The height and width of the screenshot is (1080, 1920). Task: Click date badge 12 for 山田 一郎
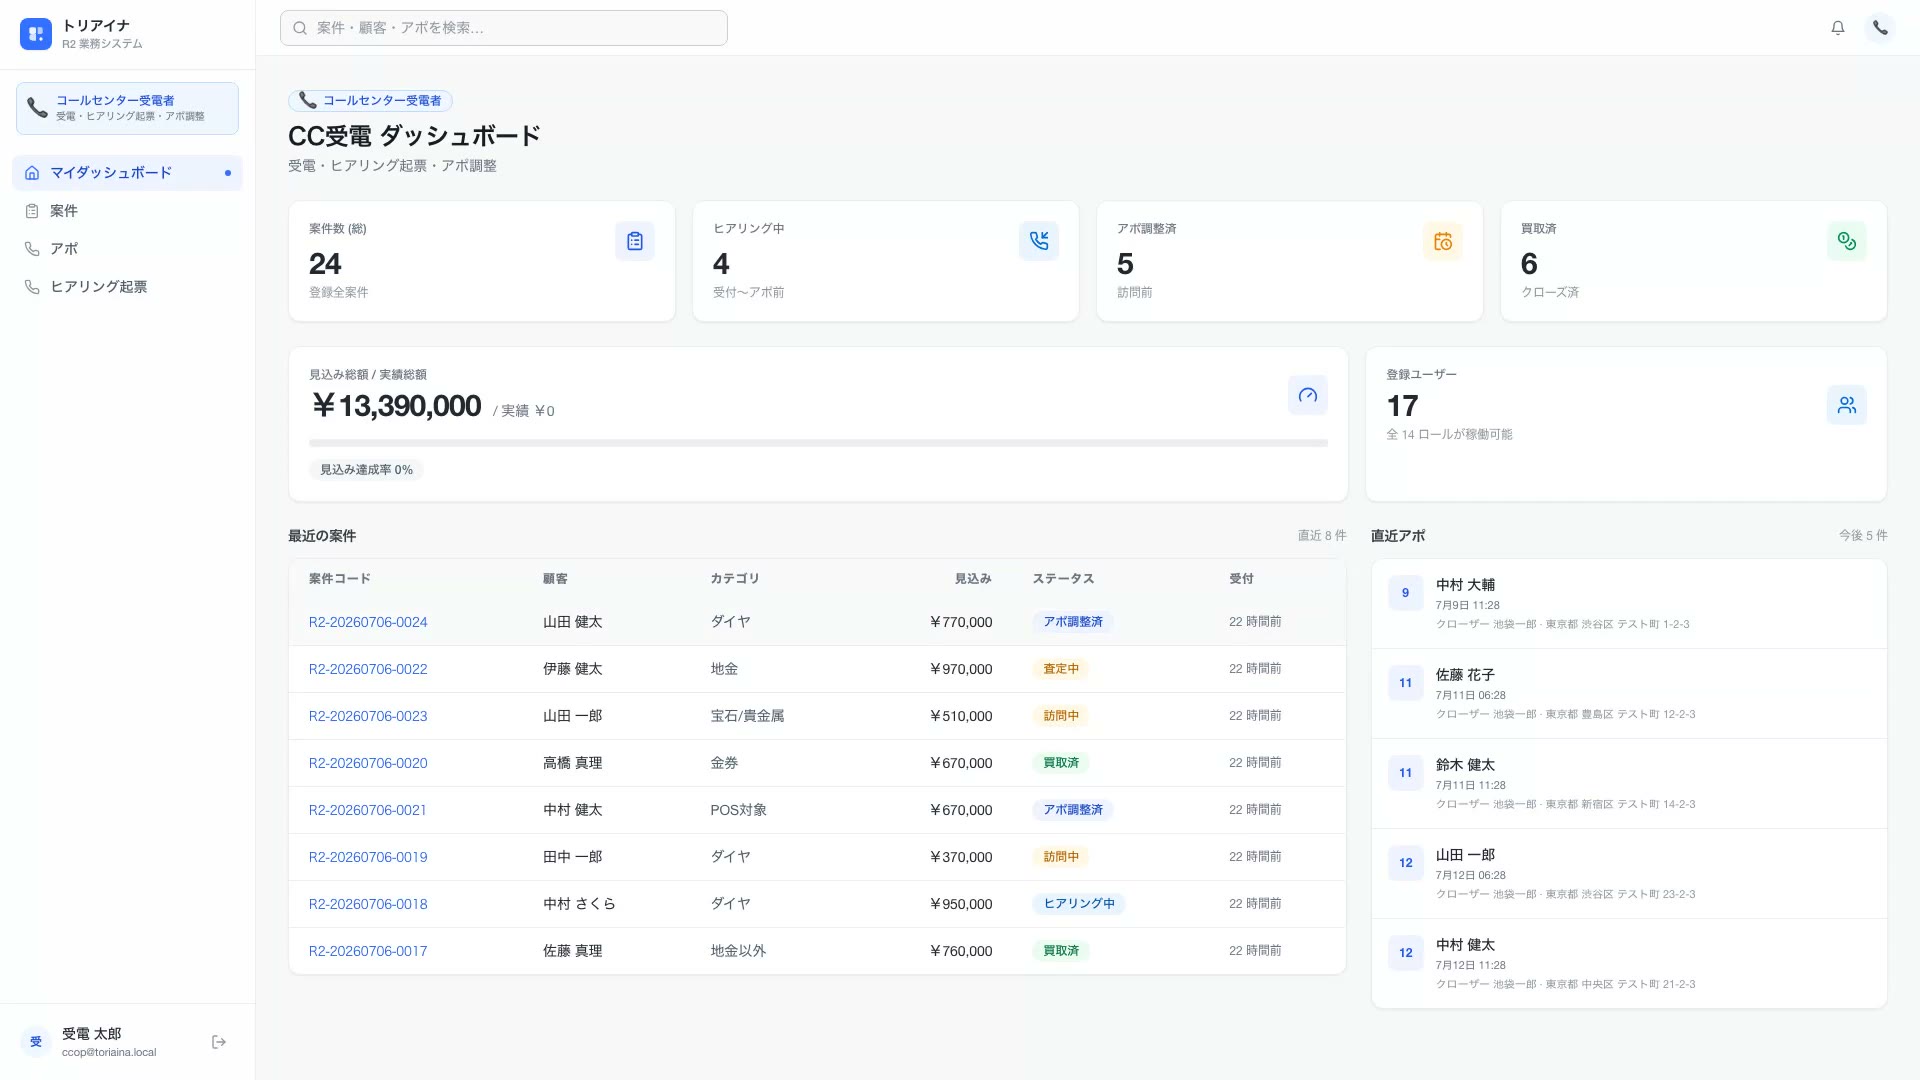click(1405, 863)
